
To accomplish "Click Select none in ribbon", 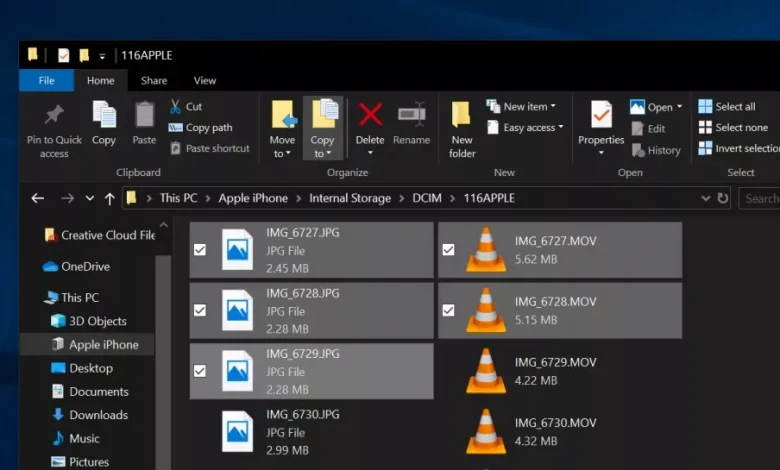I will pyautogui.click(x=733, y=128).
